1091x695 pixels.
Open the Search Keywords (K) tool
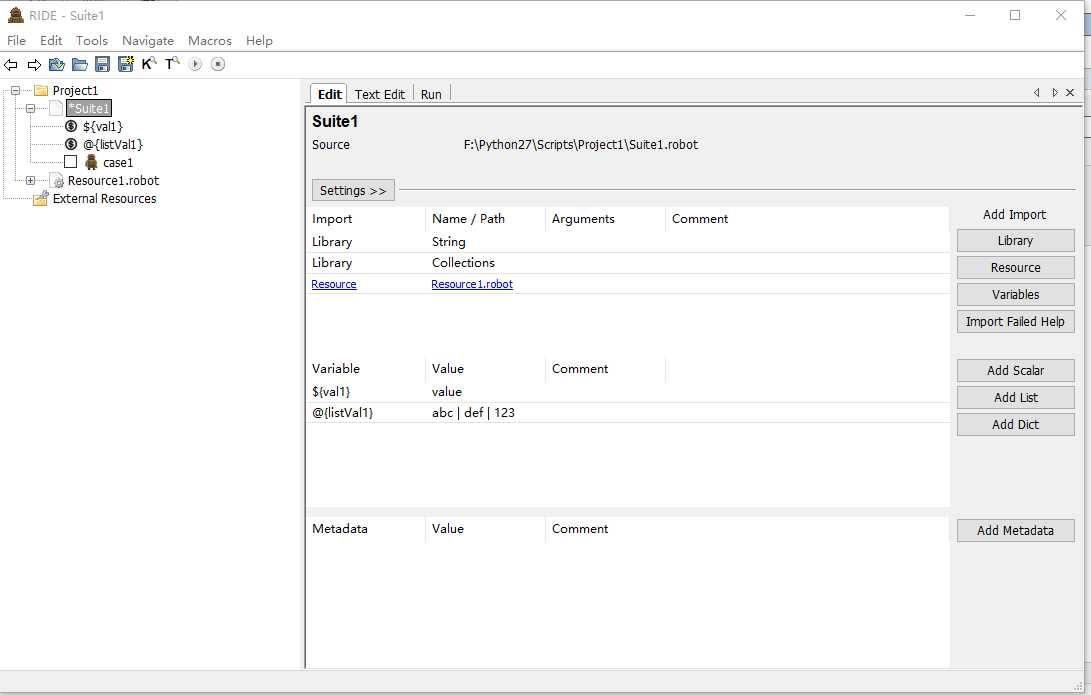click(x=149, y=64)
